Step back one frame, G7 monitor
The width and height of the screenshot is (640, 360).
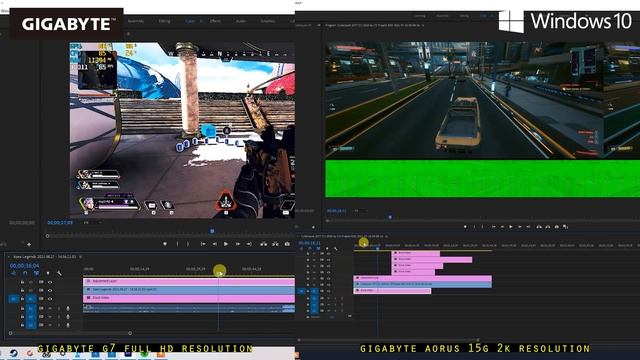click(x=215, y=244)
